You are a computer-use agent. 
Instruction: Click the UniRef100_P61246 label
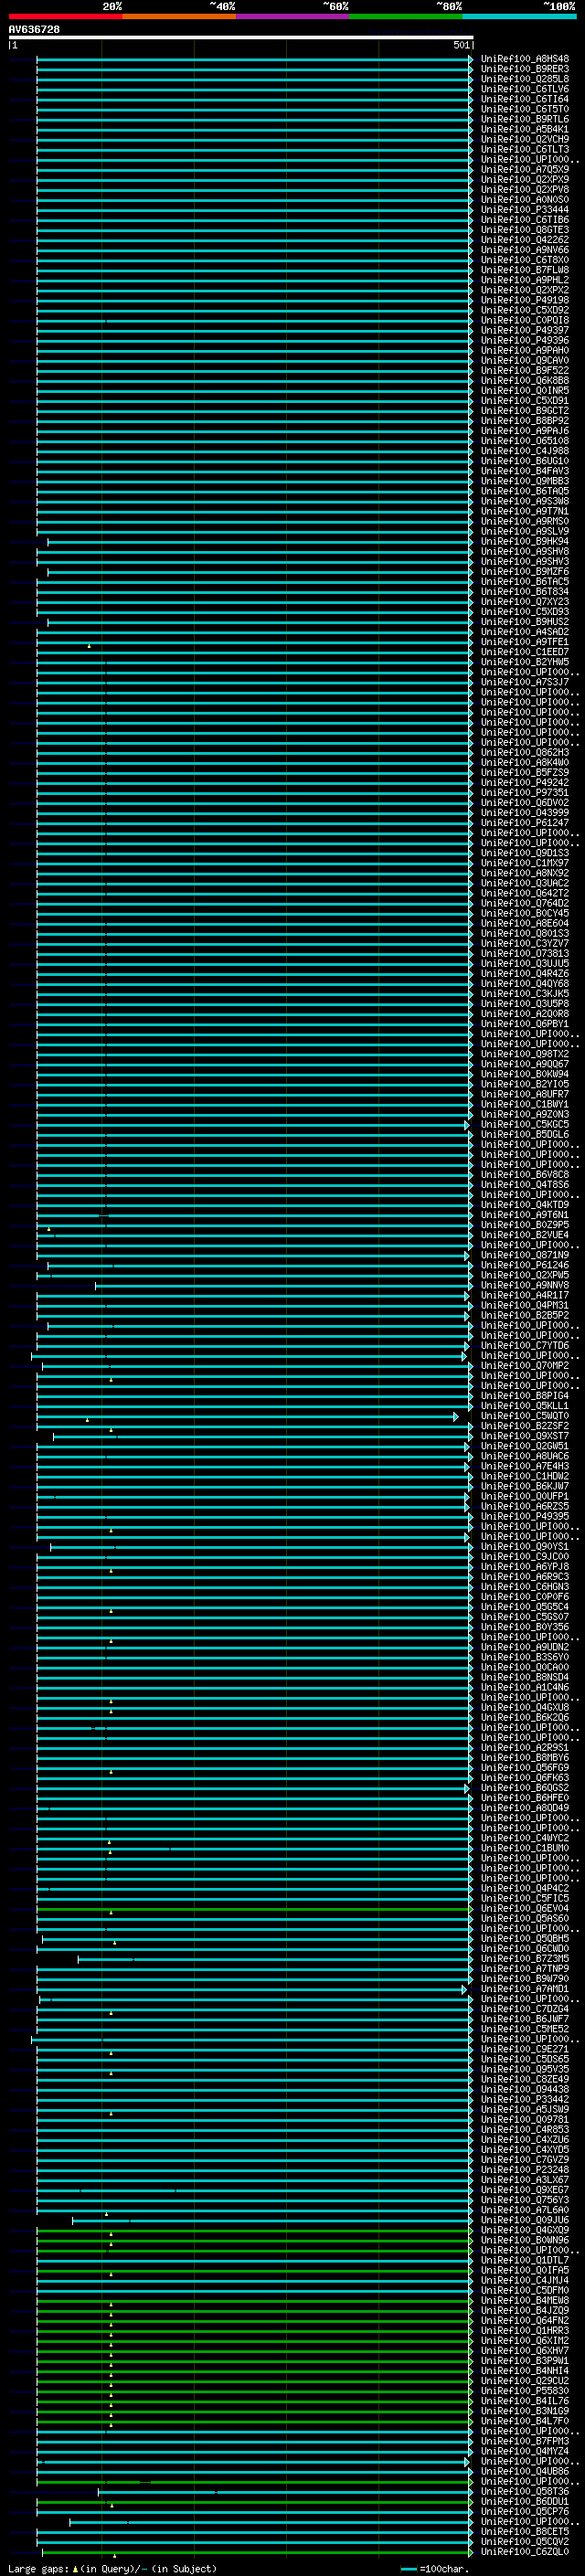(525, 1265)
